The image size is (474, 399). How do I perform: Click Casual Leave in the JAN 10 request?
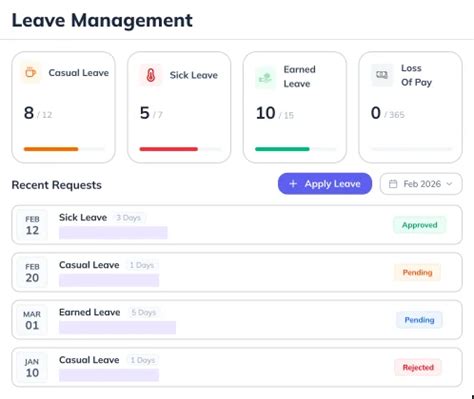[89, 360]
